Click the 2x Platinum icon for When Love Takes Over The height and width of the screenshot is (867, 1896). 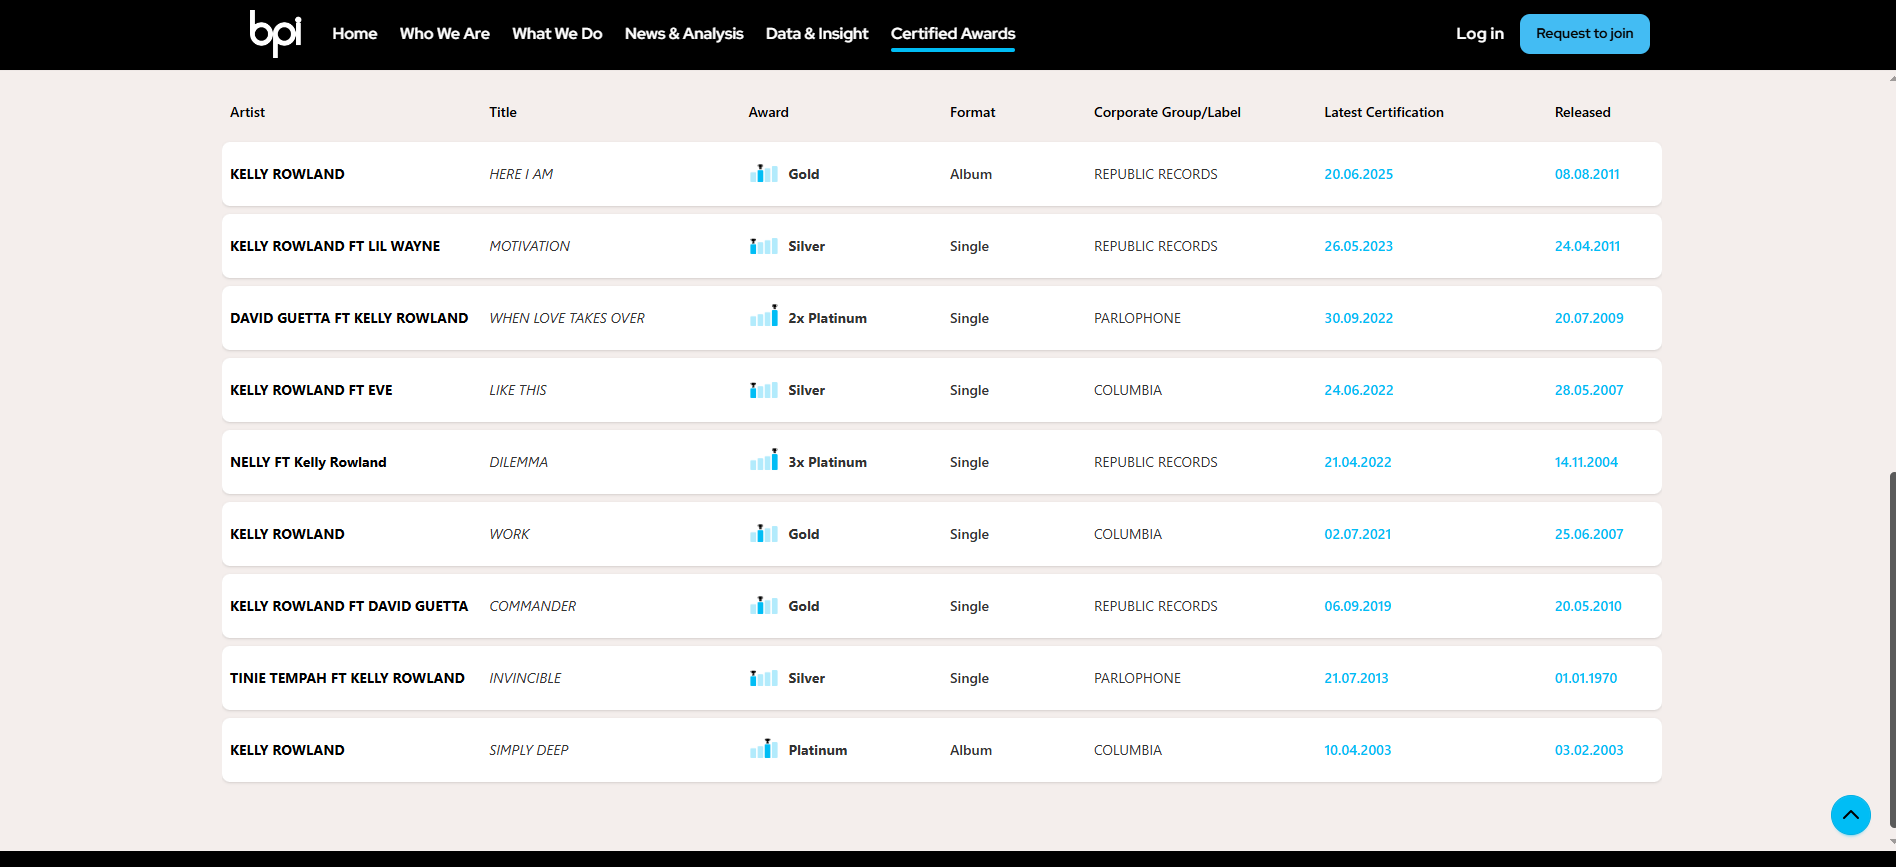click(764, 317)
